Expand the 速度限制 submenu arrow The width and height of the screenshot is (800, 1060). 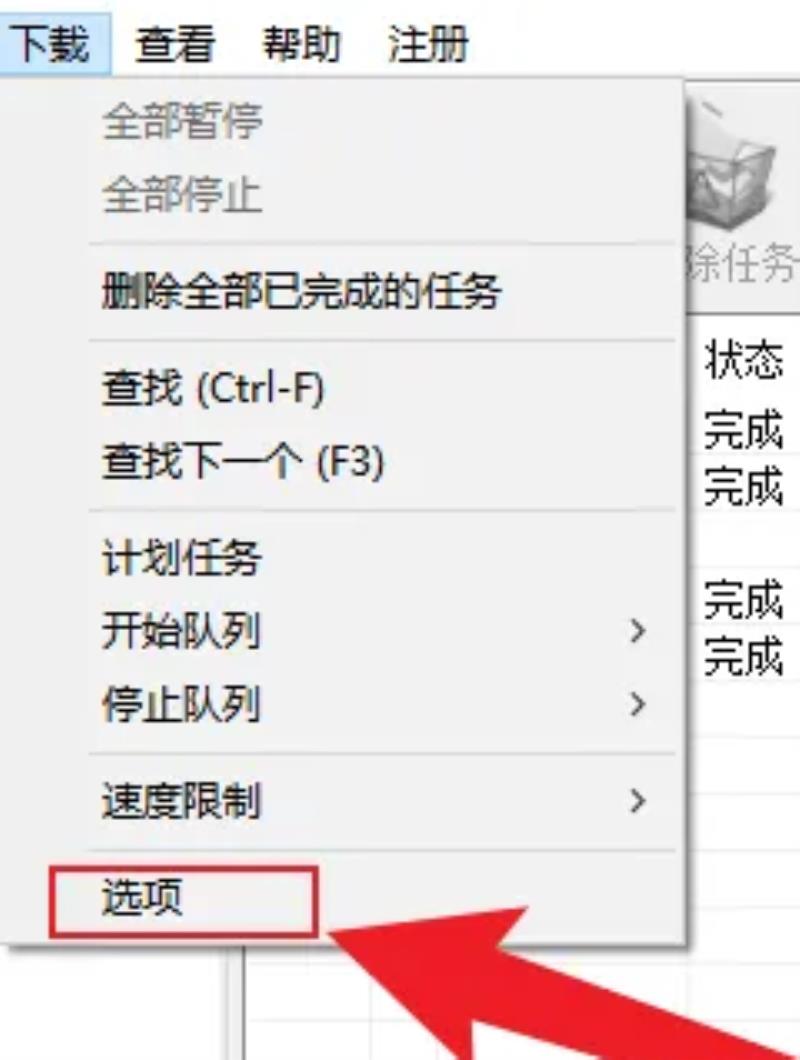(x=636, y=801)
